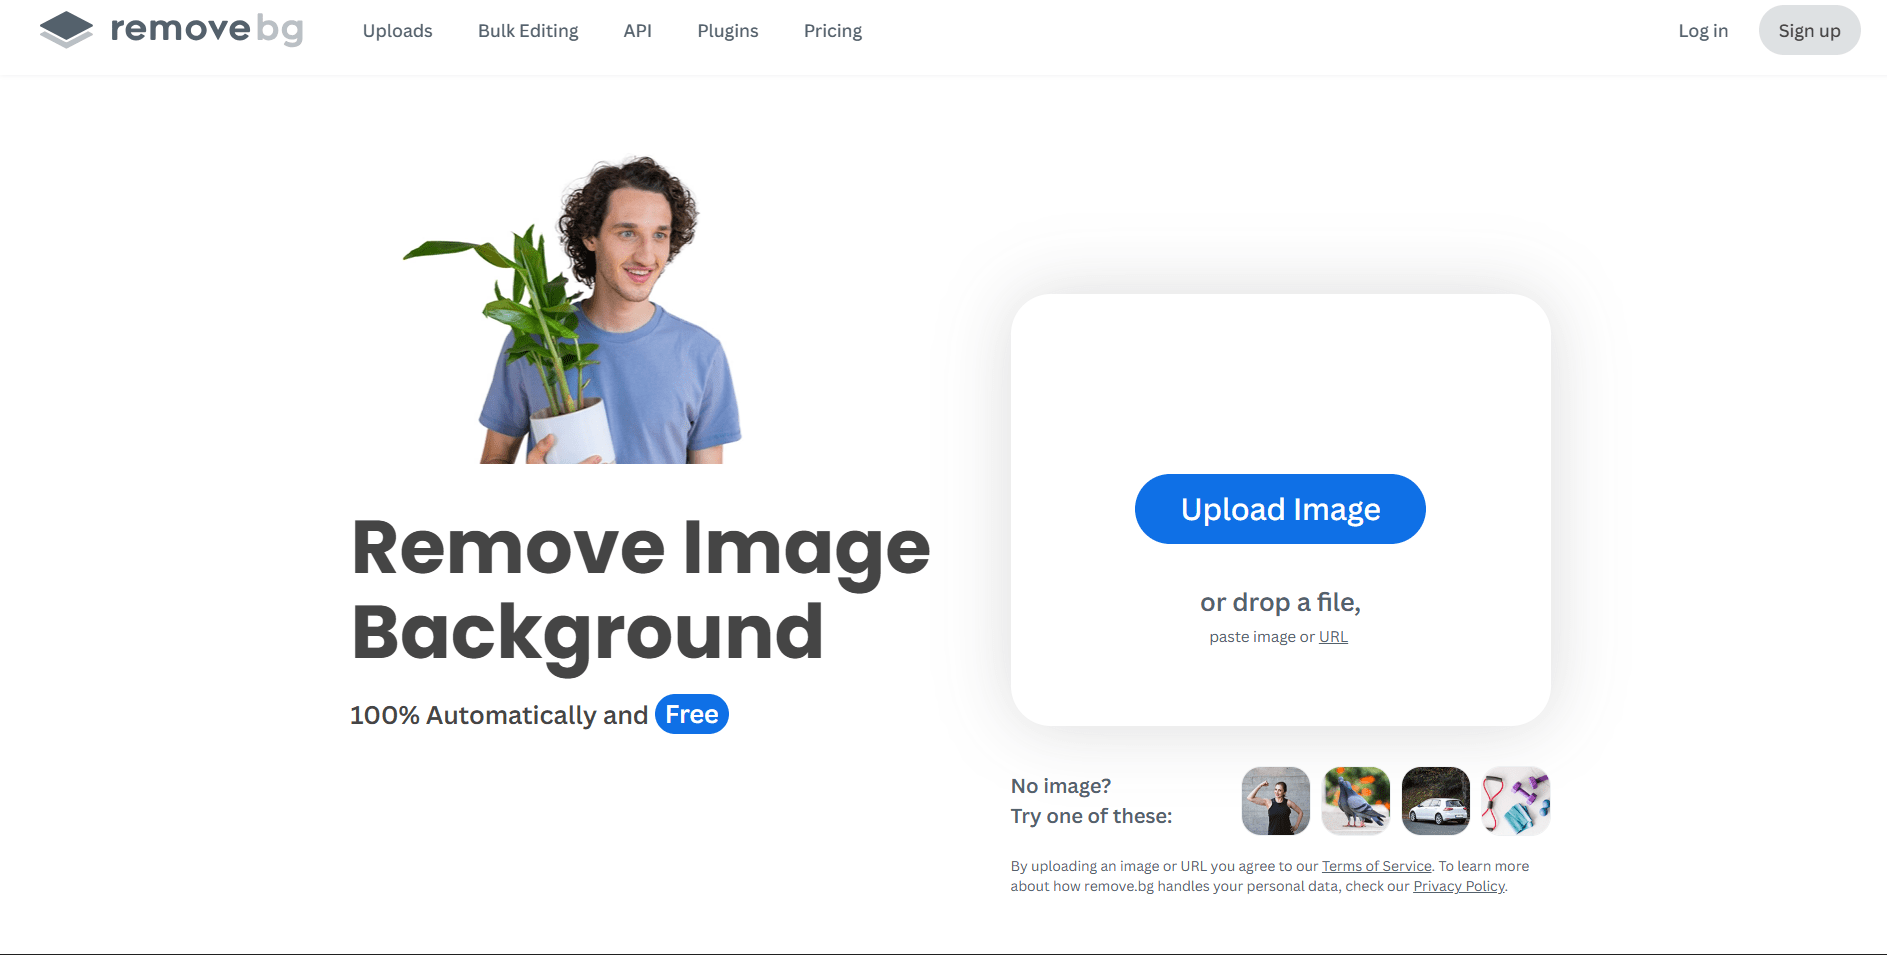The height and width of the screenshot is (955, 1887).
Task: Try the pigeon sample image
Action: (1356, 801)
